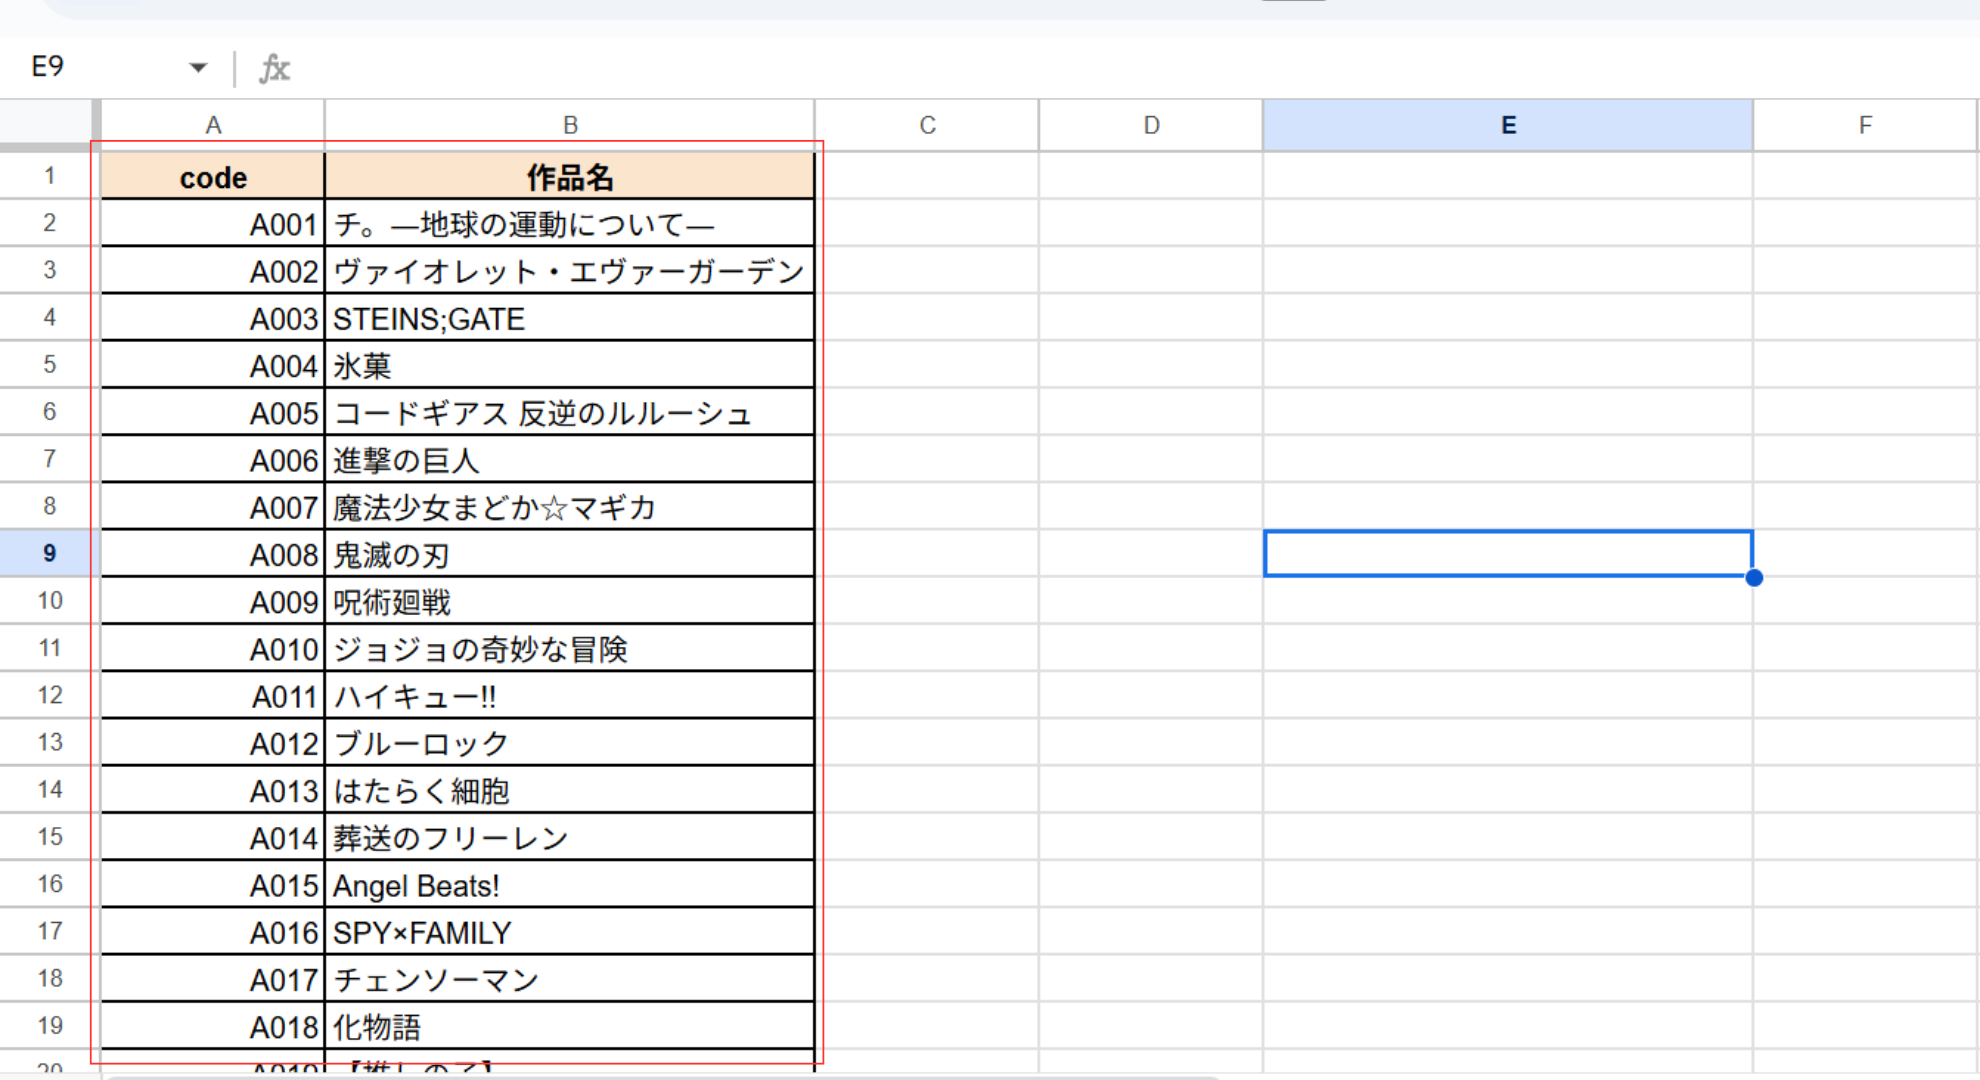
Task: Select cell containing A016
Action: coord(213,931)
